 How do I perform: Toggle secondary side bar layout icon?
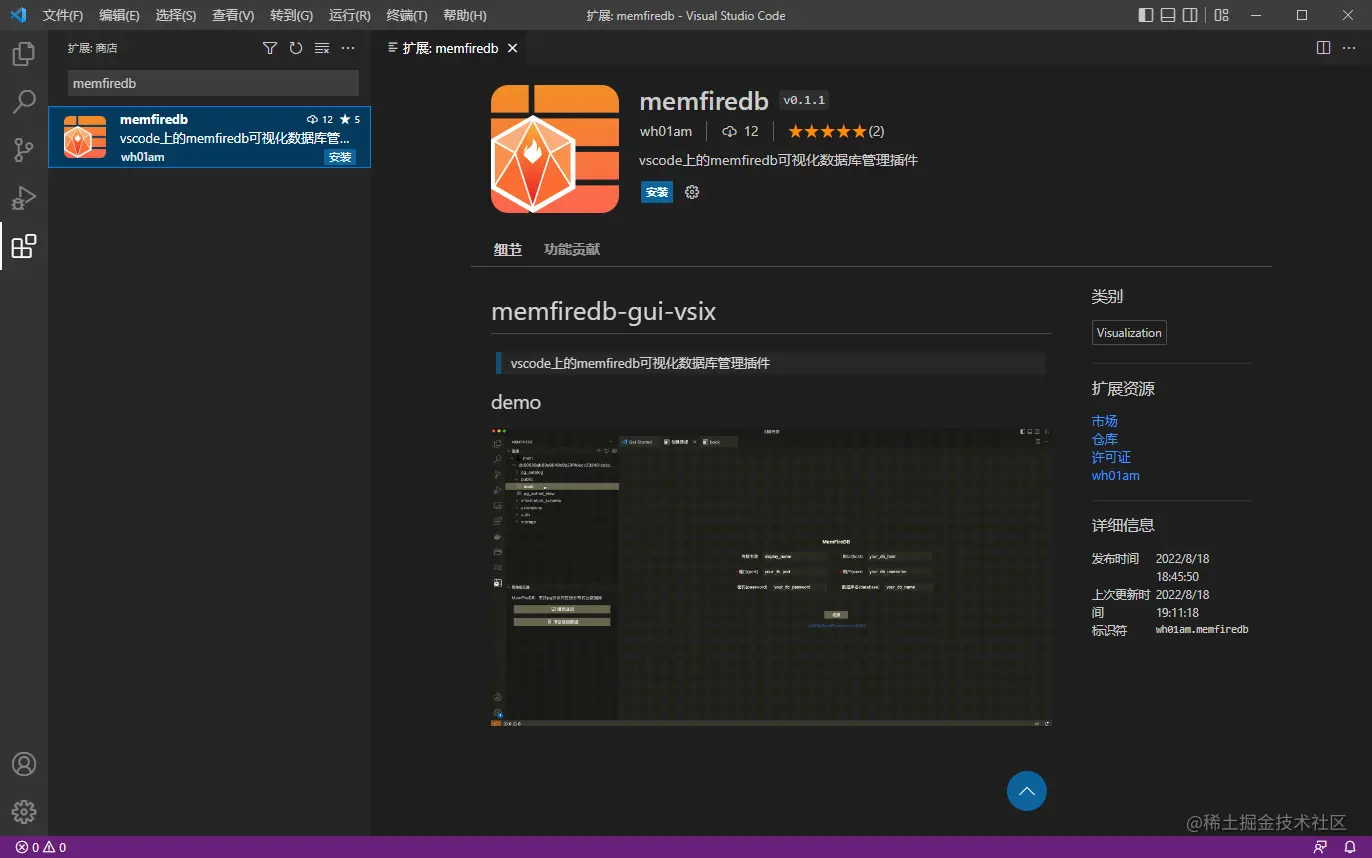coord(1190,15)
